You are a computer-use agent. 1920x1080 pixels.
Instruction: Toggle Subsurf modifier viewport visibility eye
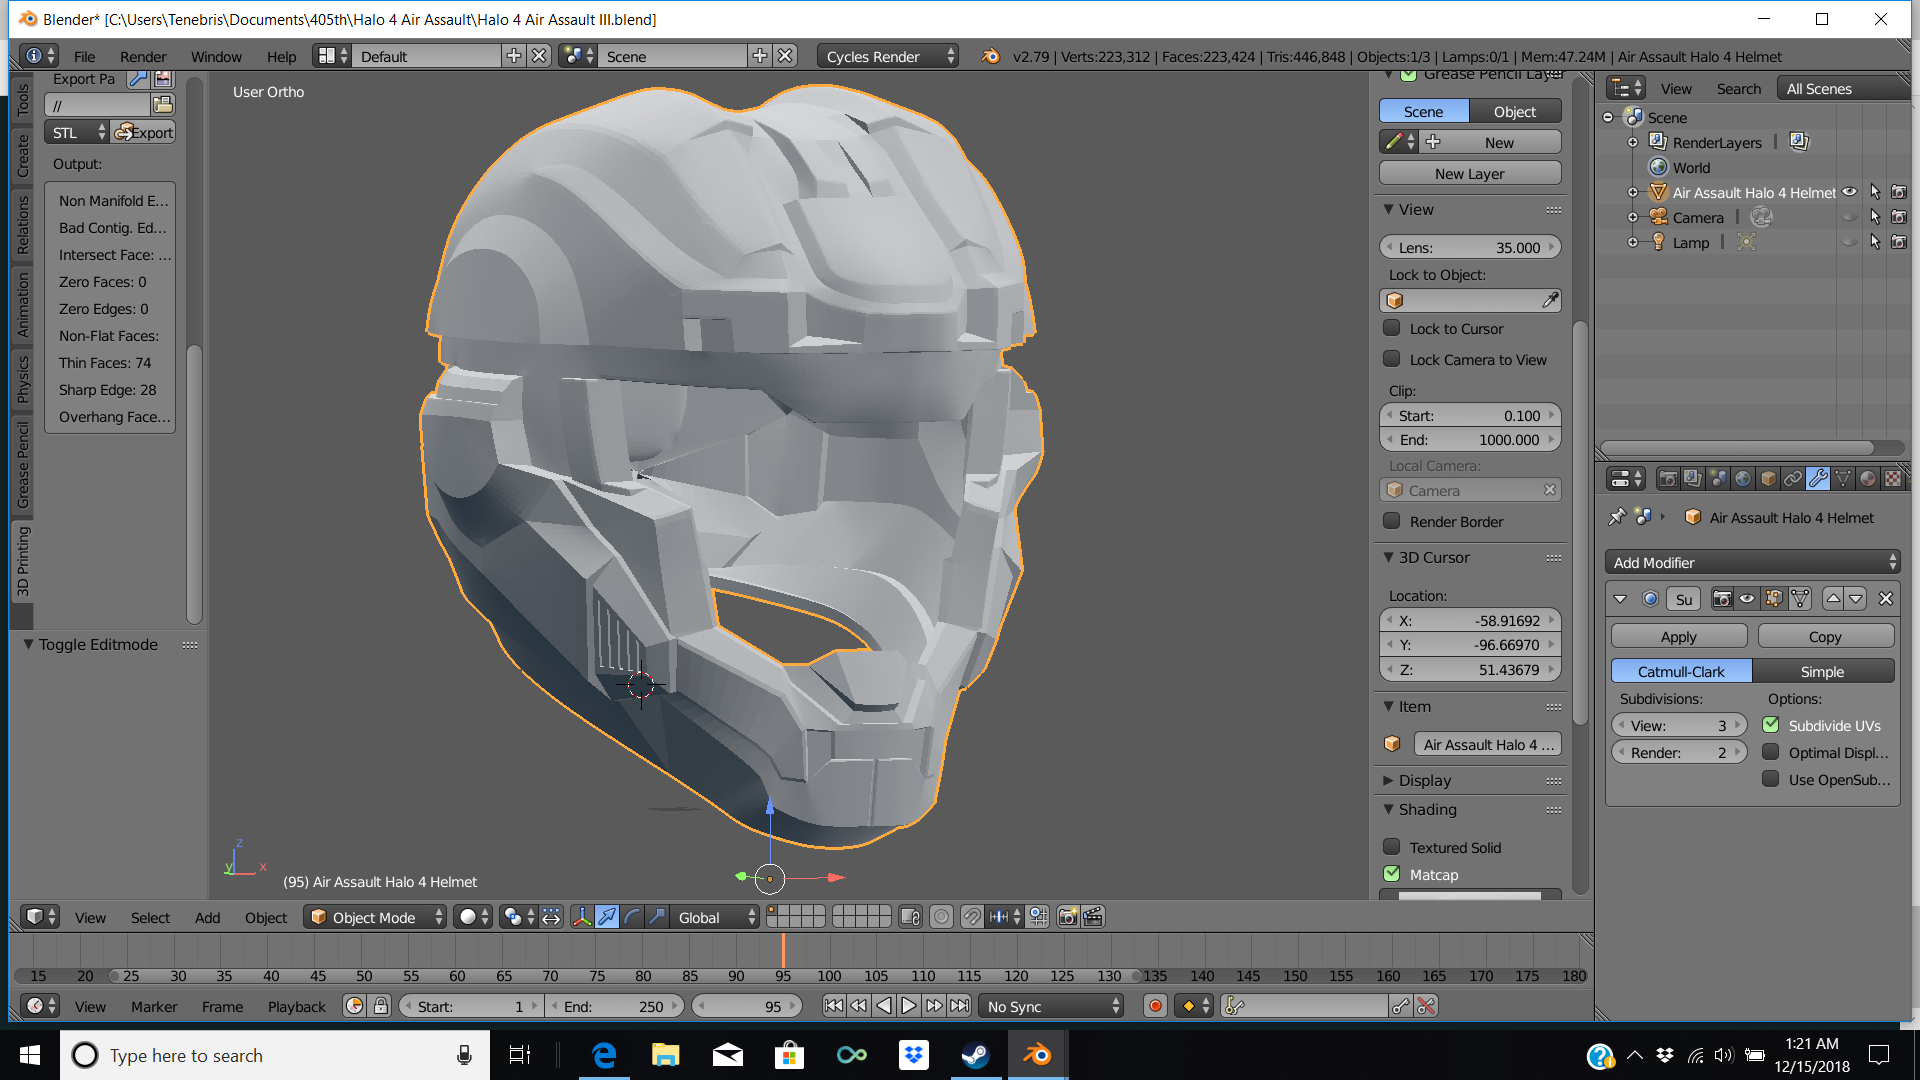coord(1747,599)
